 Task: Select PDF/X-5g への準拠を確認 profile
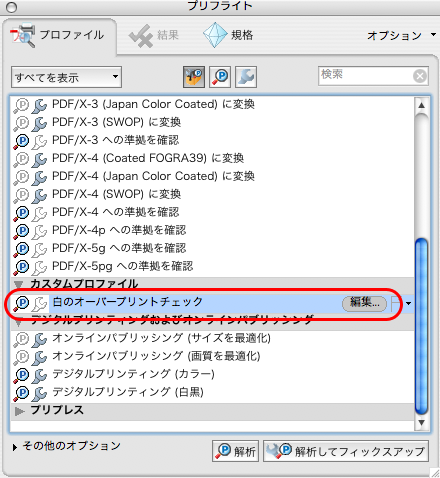(x=213, y=248)
